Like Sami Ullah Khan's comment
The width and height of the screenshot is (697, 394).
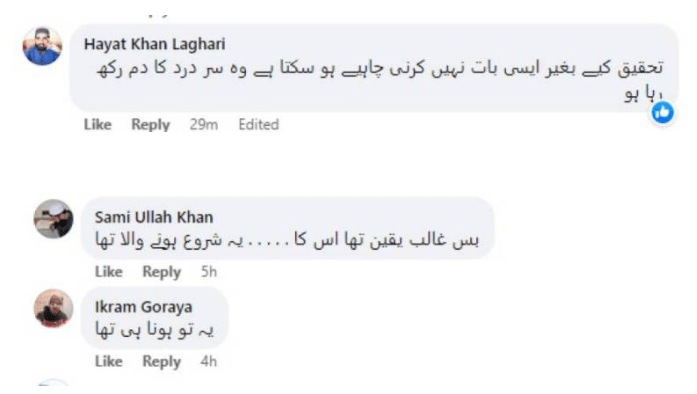pyautogui.click(x=108, y=272)
